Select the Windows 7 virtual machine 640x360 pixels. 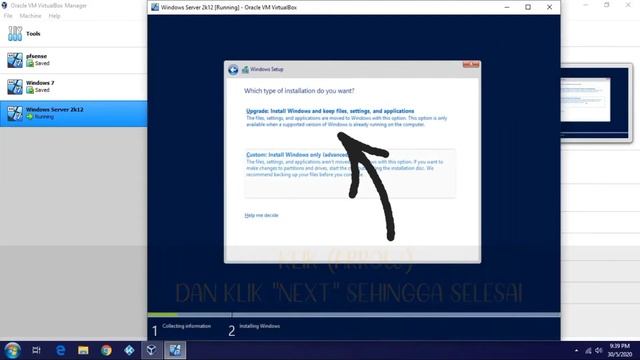tap(73, 87)
